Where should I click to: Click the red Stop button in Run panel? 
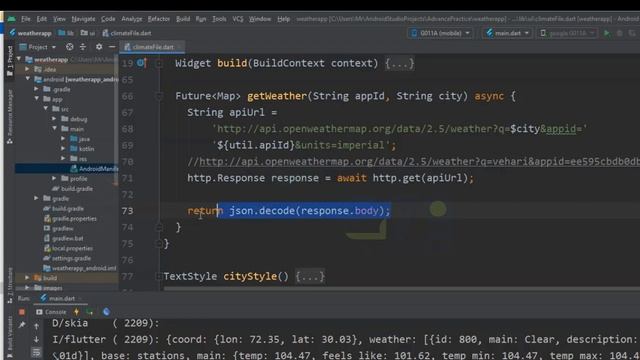22,312
